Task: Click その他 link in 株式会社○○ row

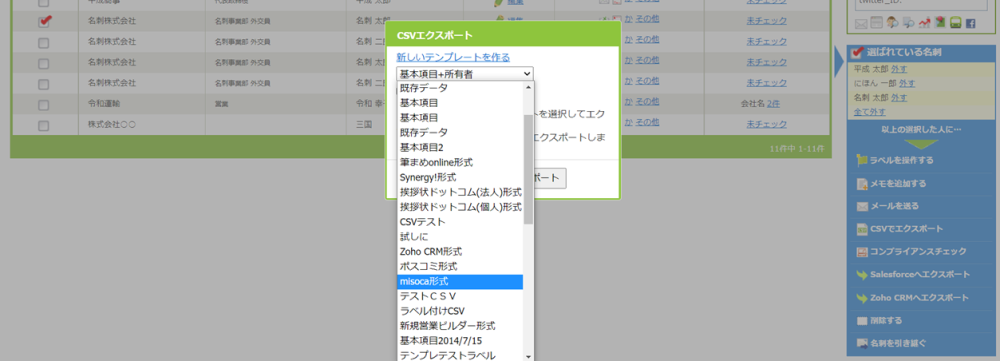Action: (647, 122)
